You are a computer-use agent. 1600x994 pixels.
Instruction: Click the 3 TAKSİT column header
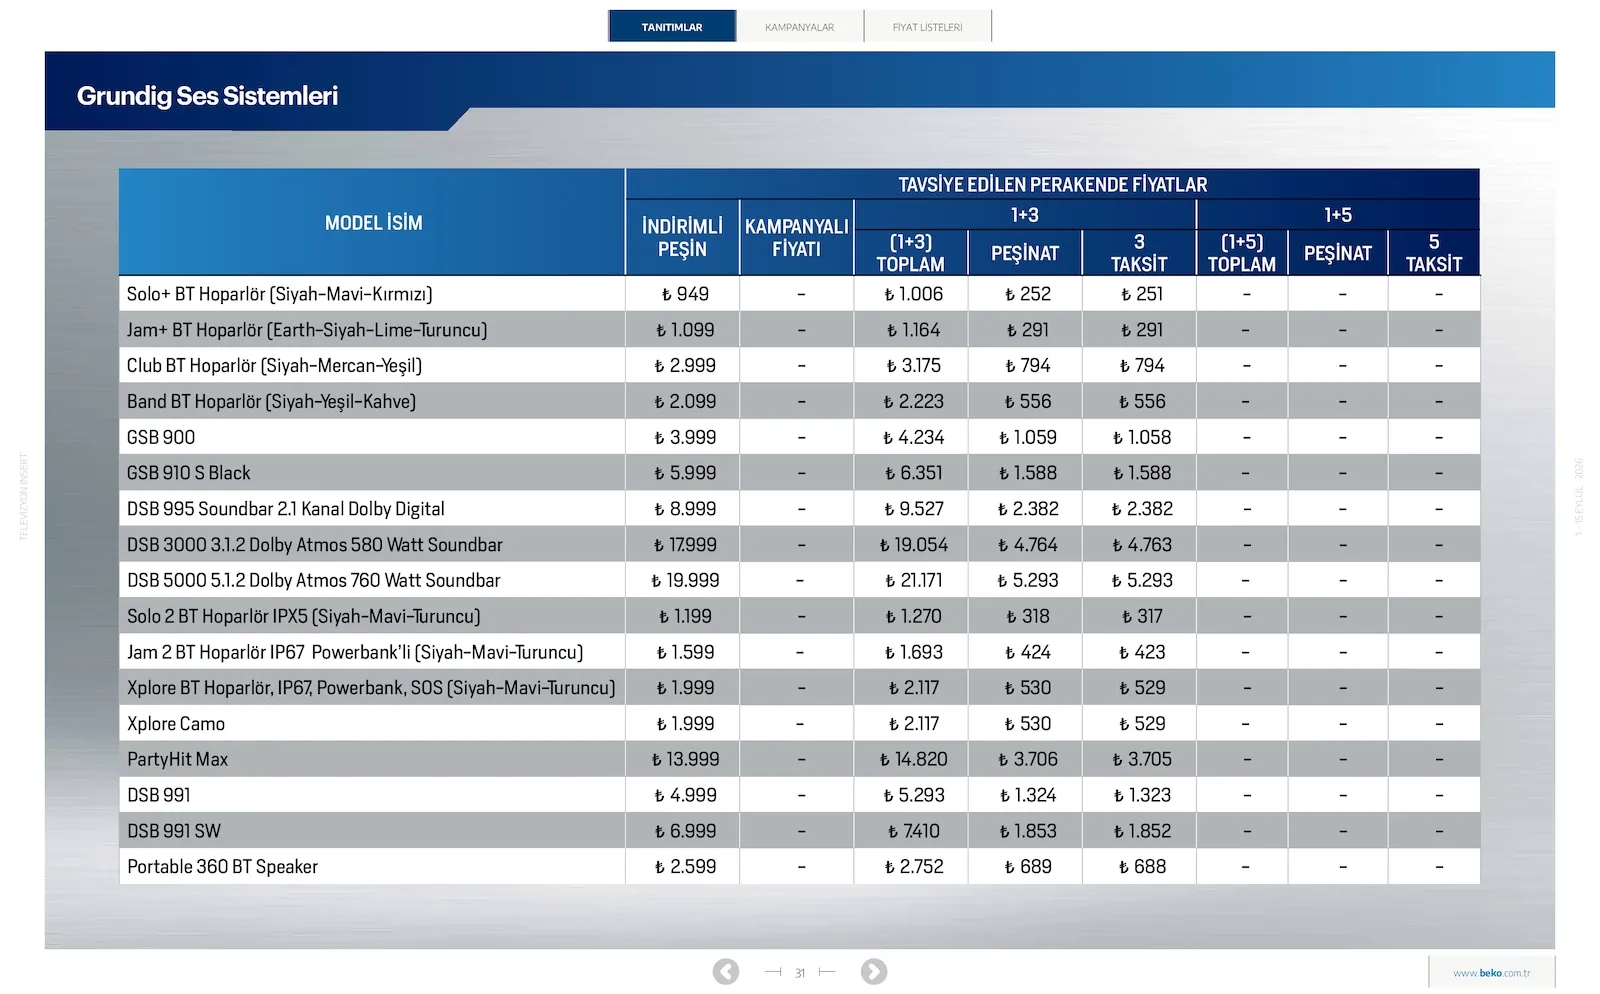[1139, 253]
